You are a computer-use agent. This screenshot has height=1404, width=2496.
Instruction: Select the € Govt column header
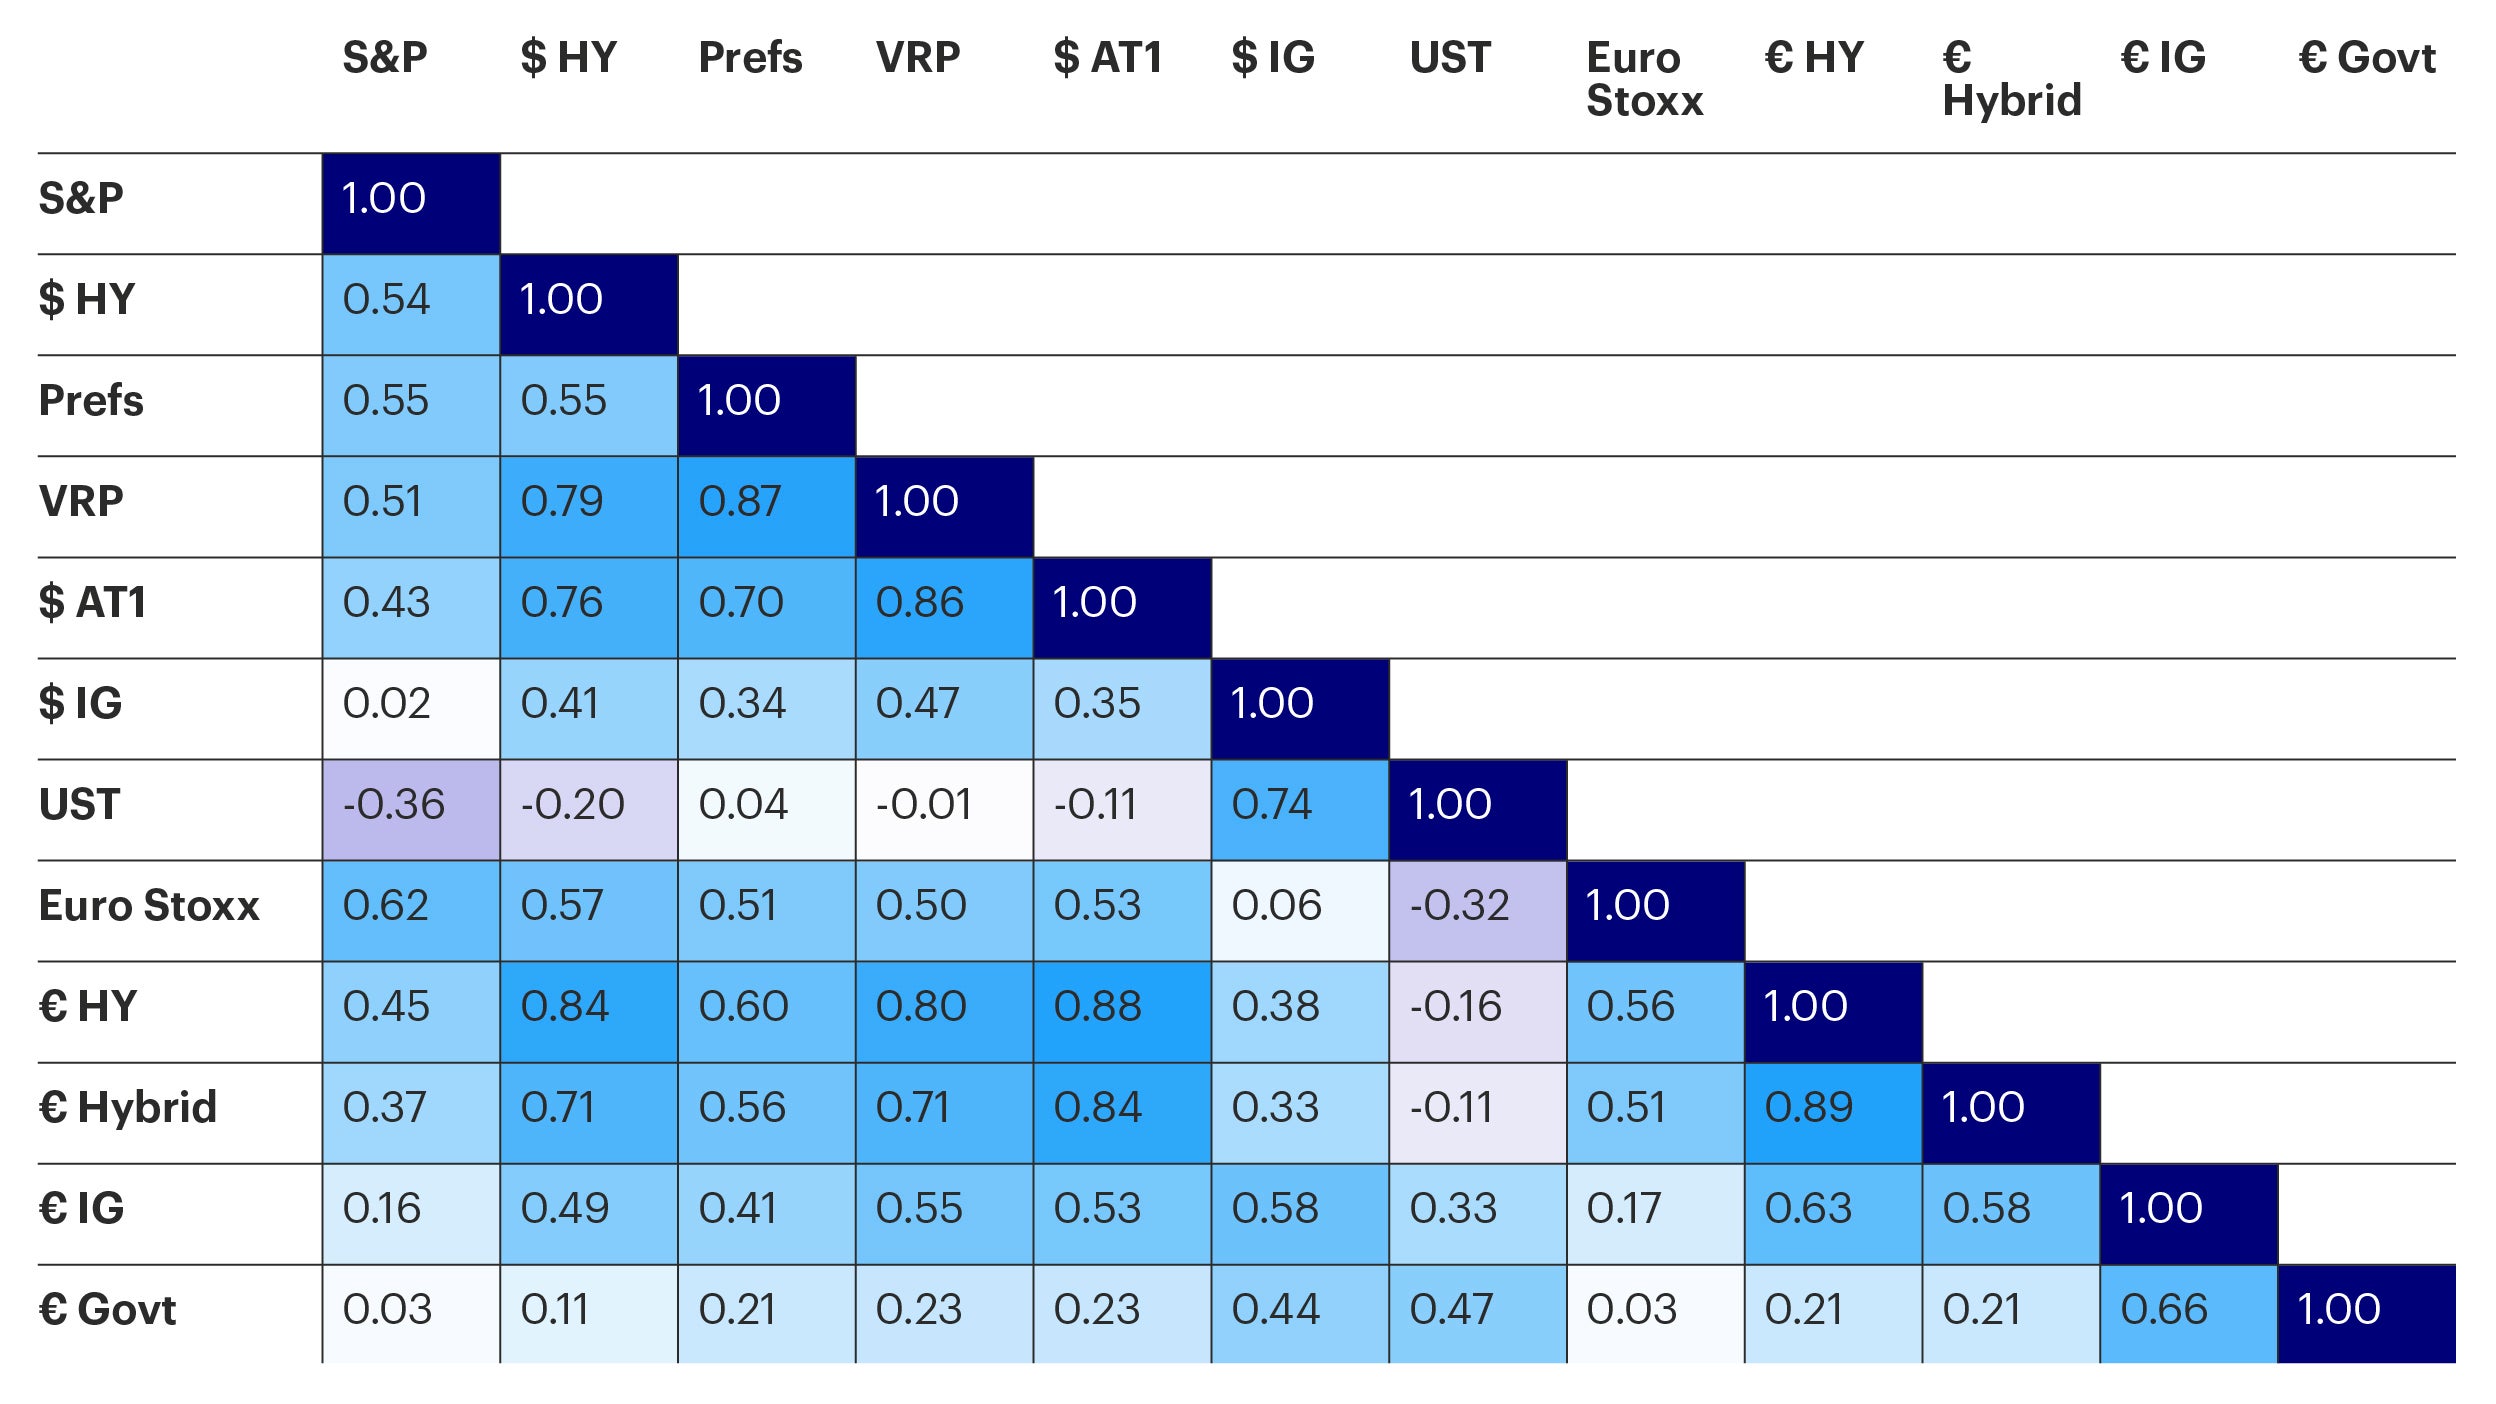click(x=2366, y=58)
